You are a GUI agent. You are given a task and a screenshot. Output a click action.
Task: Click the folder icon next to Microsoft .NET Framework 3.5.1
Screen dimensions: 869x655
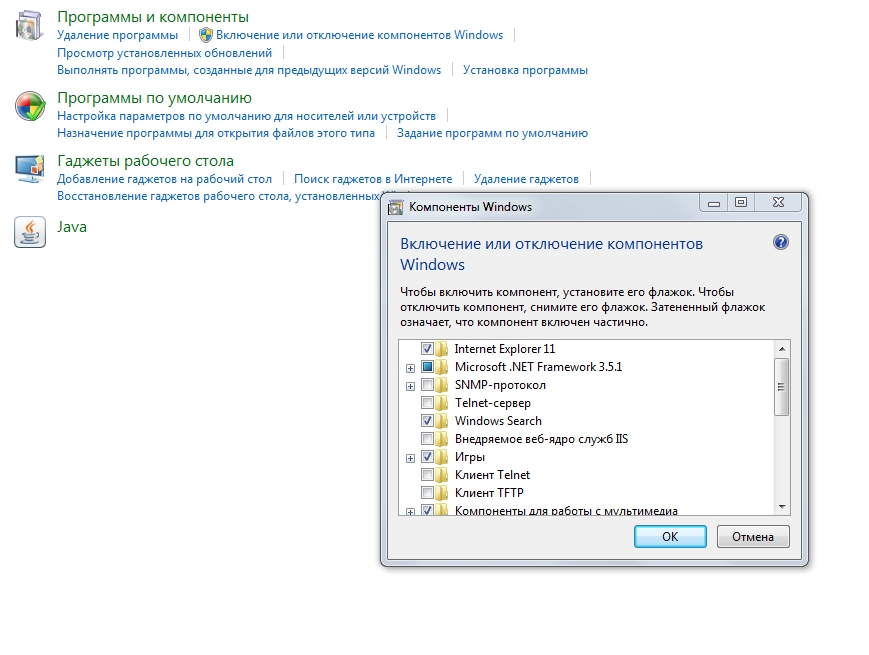tap(442, 367)
